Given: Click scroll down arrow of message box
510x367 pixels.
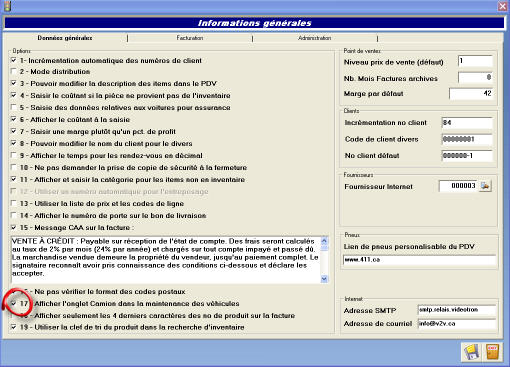Looking at the screenshot, I should (x=324, y=279).
